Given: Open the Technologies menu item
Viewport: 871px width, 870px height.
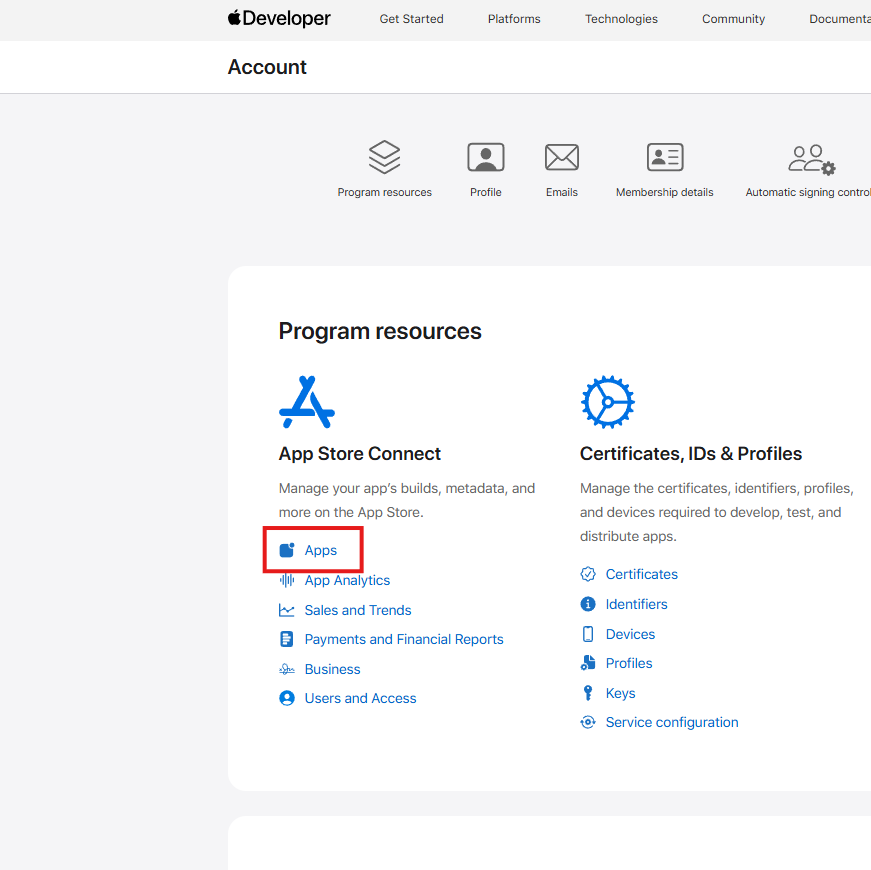Looking at the screenshot, I should (621, 19).
